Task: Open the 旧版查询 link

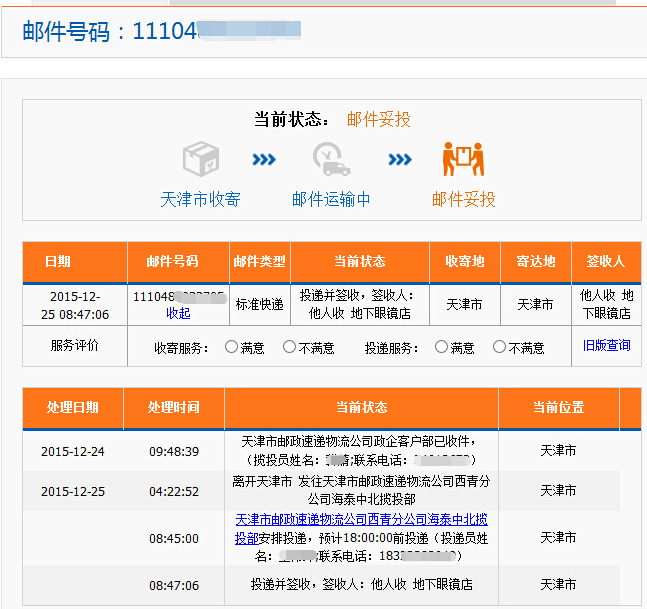Action: pos(606,346)
